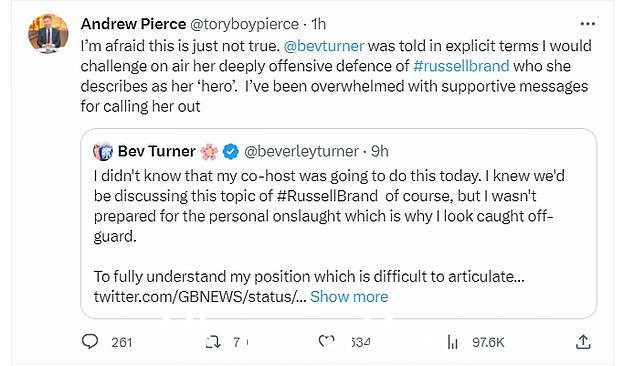
Task: Click the @beverleyturner handle
Action: [301, 152]
